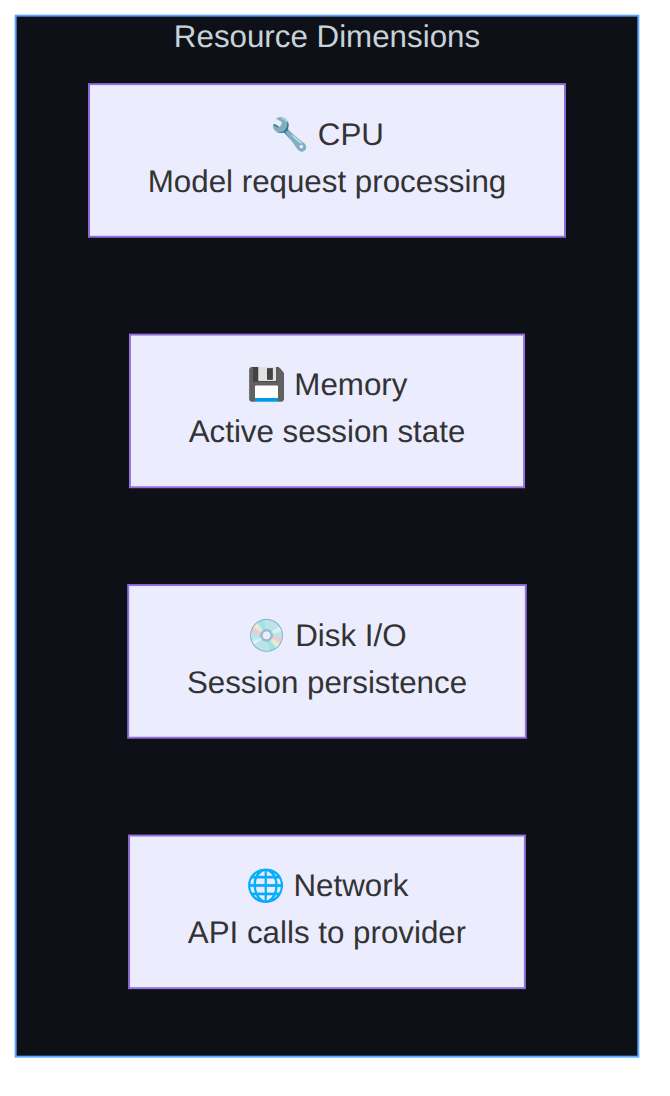Click the wrench icon beside CPU
The image size is (670, 1096).
pos(289,134)
